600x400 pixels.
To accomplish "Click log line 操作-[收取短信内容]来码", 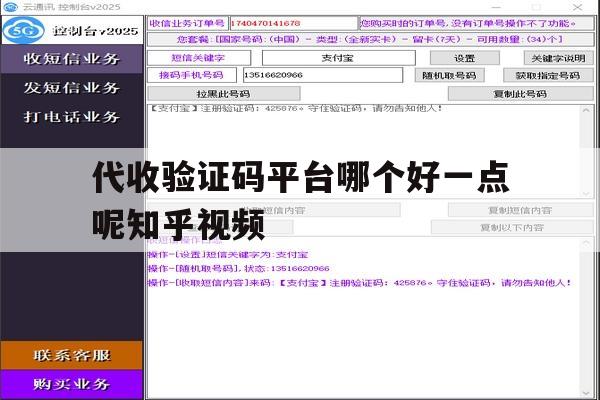I will click(360, 283).
